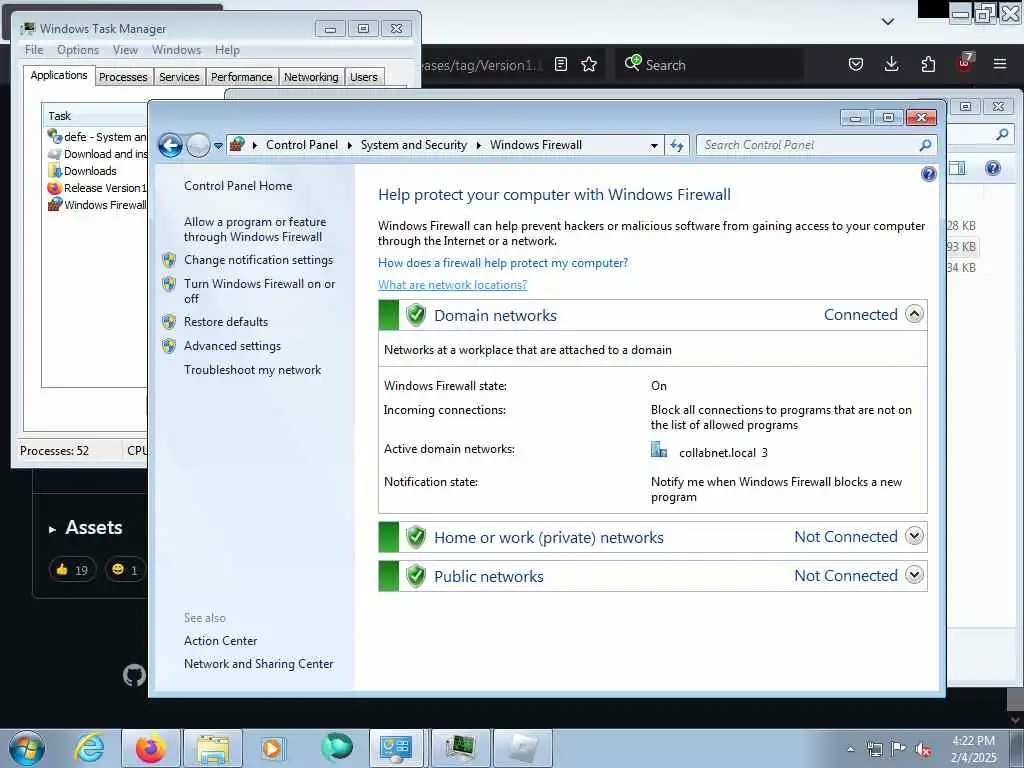Click the forward navigation arrow in Control Panel

pos(198,145)
